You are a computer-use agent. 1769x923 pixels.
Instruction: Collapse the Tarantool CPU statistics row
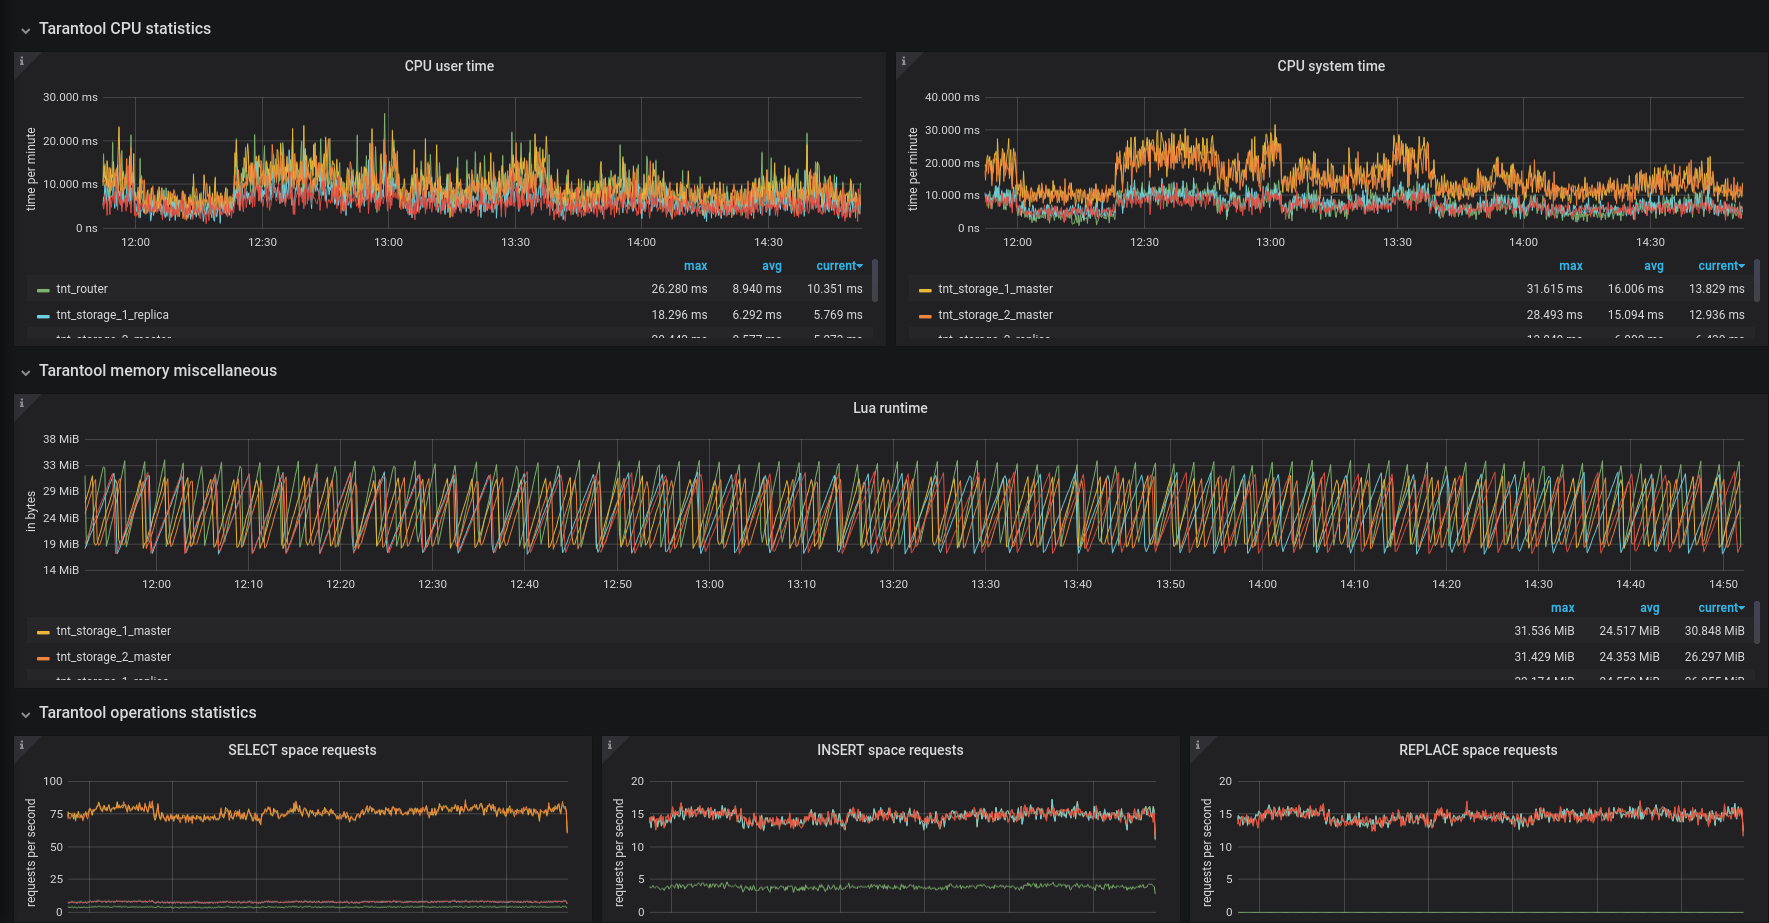pos(125,29)
